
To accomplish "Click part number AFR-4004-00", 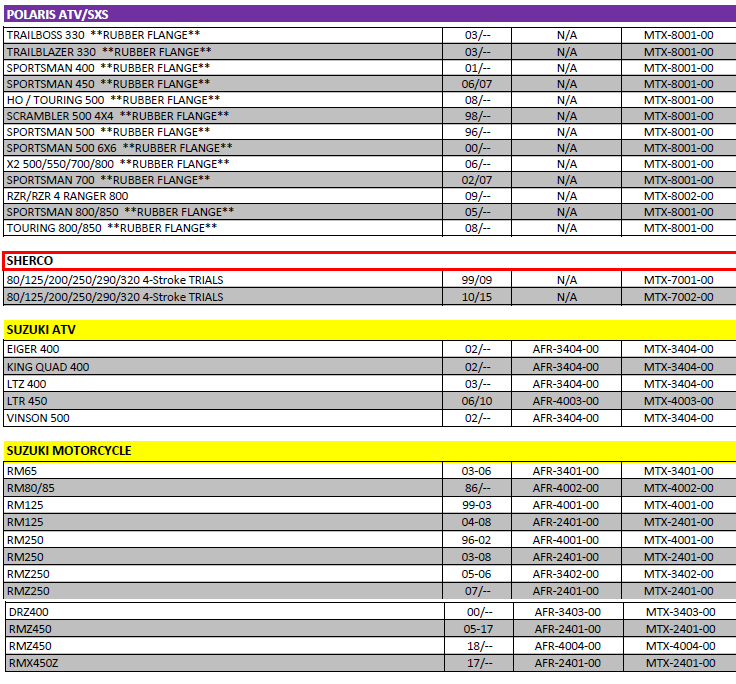I will pos(567,646).
